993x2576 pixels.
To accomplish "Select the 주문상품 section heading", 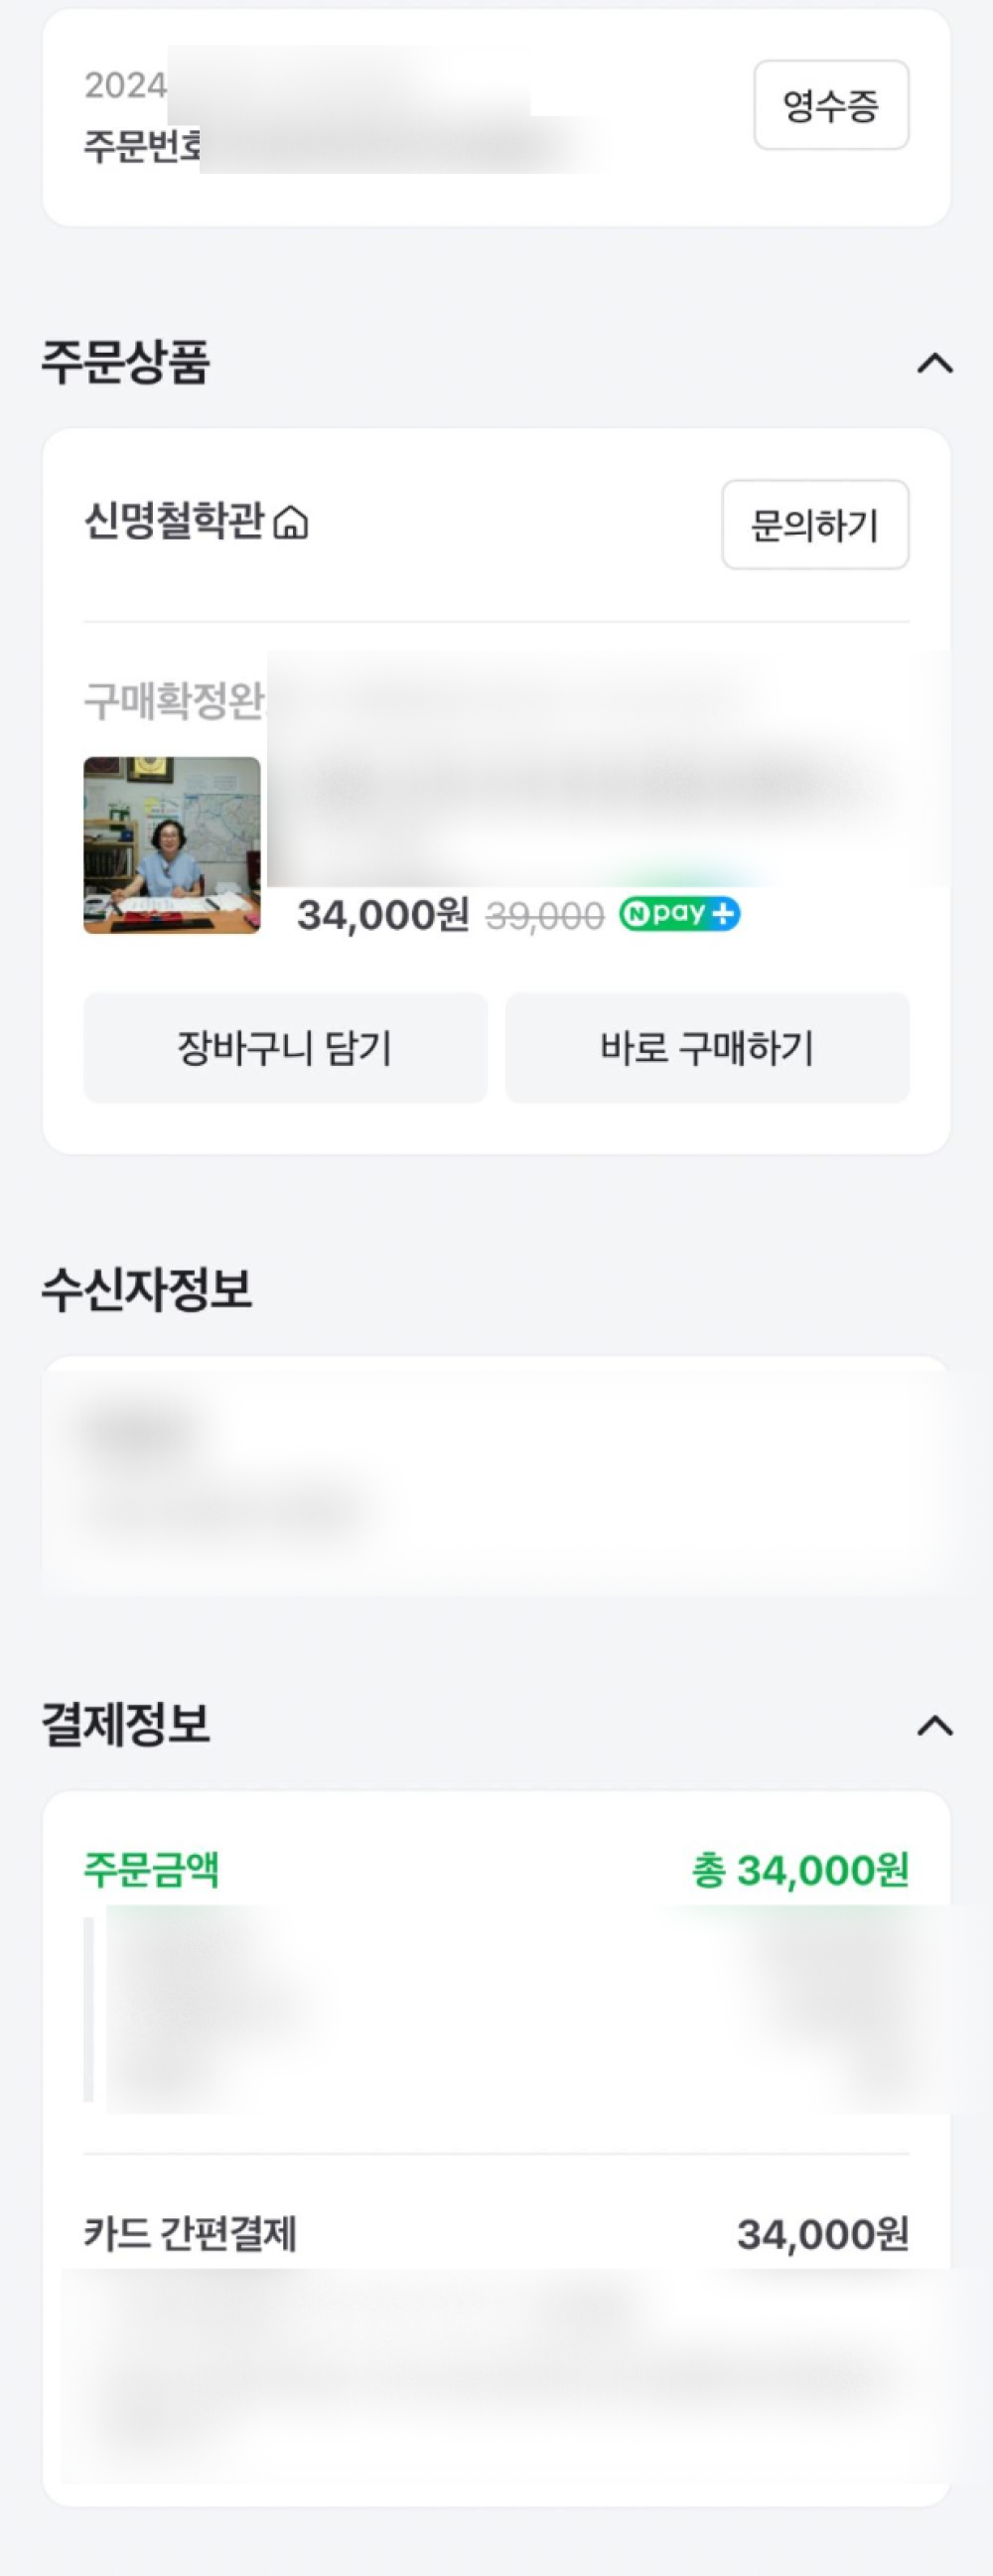I will pyautogui.click(x=126, y=362).
